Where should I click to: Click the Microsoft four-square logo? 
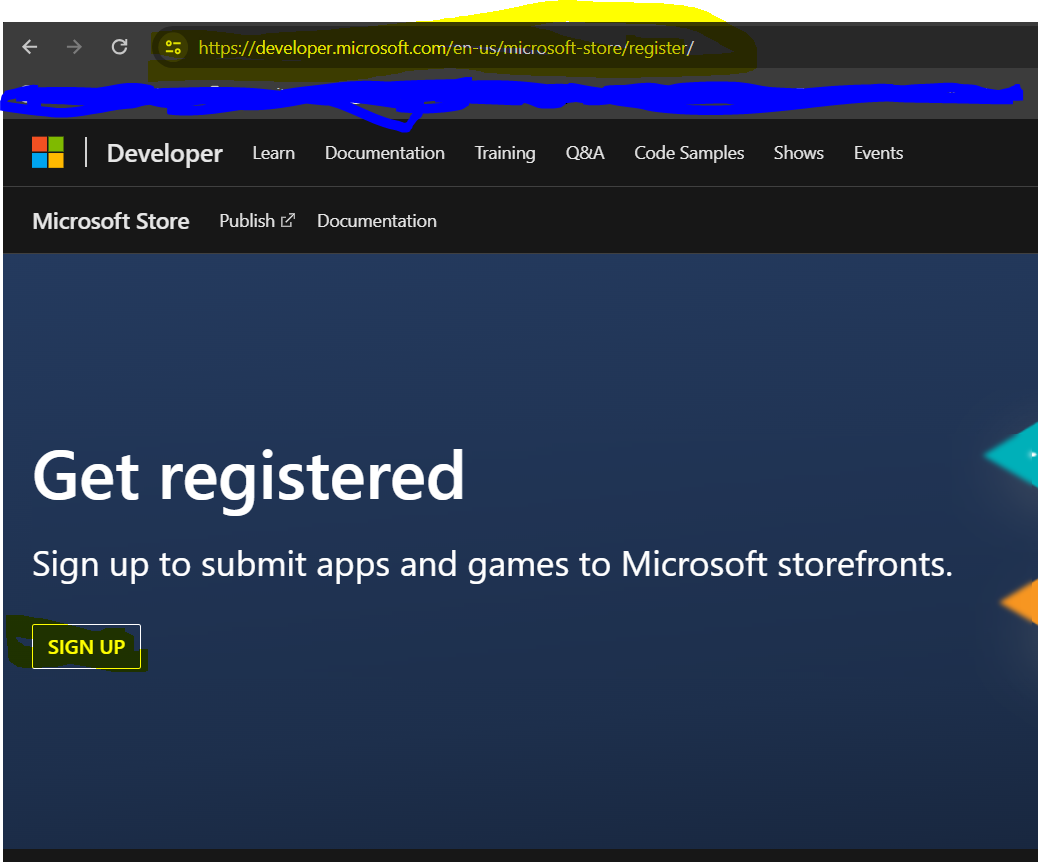[x=48, y=152]
